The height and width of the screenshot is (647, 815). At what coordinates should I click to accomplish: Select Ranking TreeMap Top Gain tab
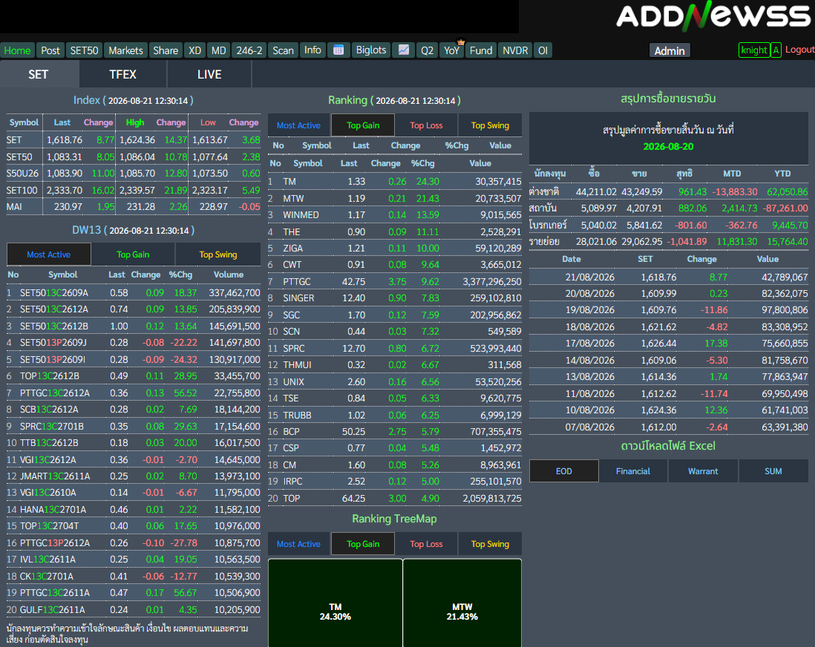[363, 544]
